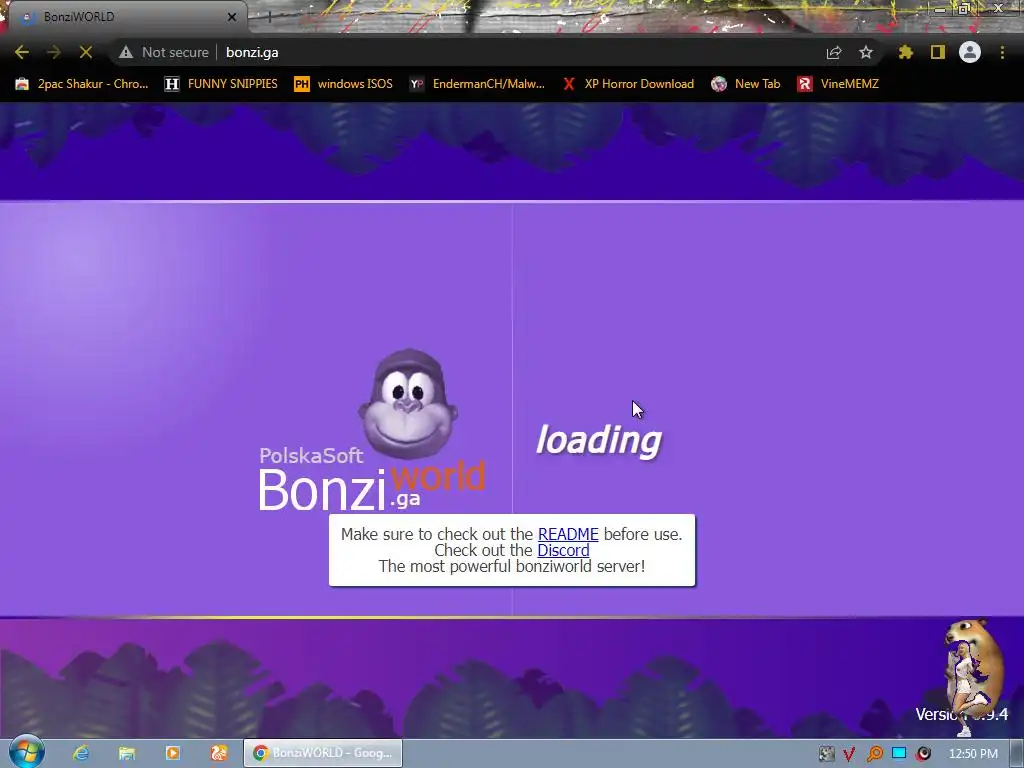
Task: Open the Discord link
Action: click(563, 551)
